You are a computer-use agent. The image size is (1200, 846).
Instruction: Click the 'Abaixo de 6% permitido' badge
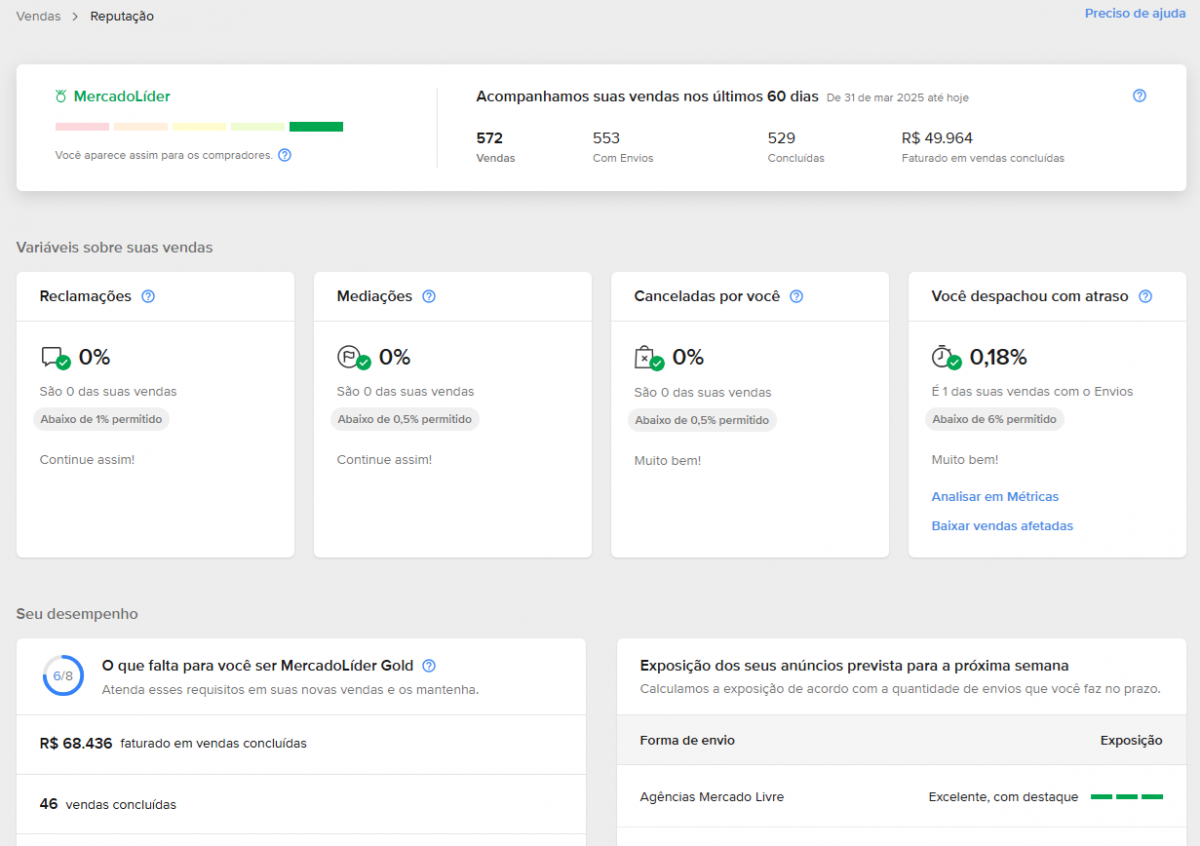[x=994, y=420]
